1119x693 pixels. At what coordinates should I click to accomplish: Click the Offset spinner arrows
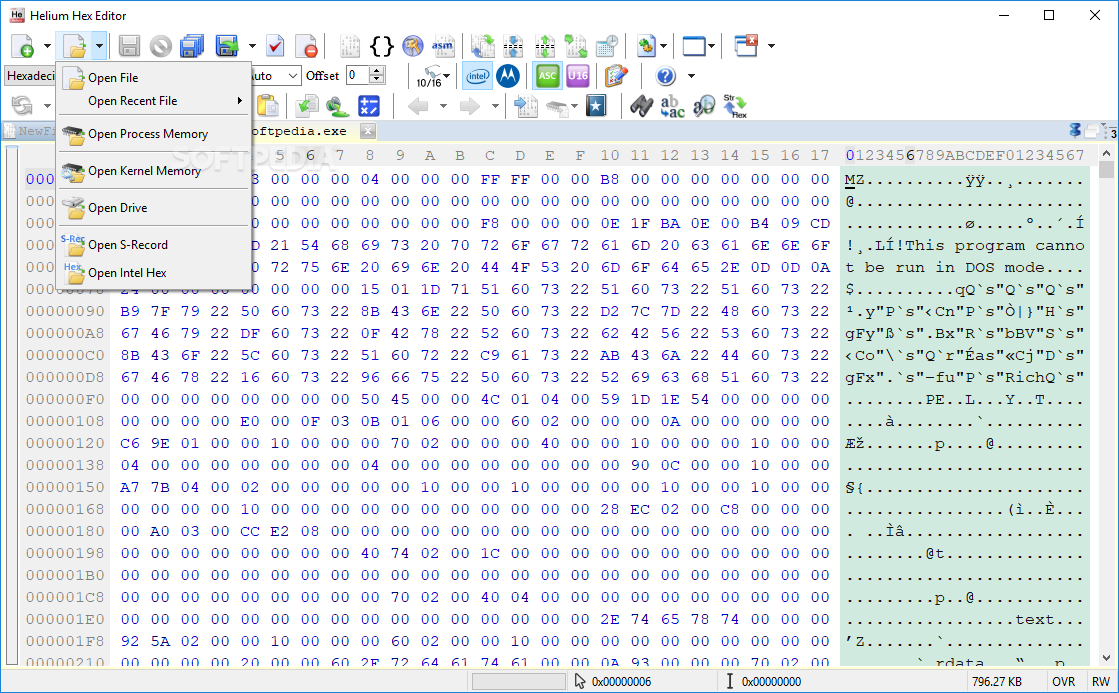click(378, 76)
